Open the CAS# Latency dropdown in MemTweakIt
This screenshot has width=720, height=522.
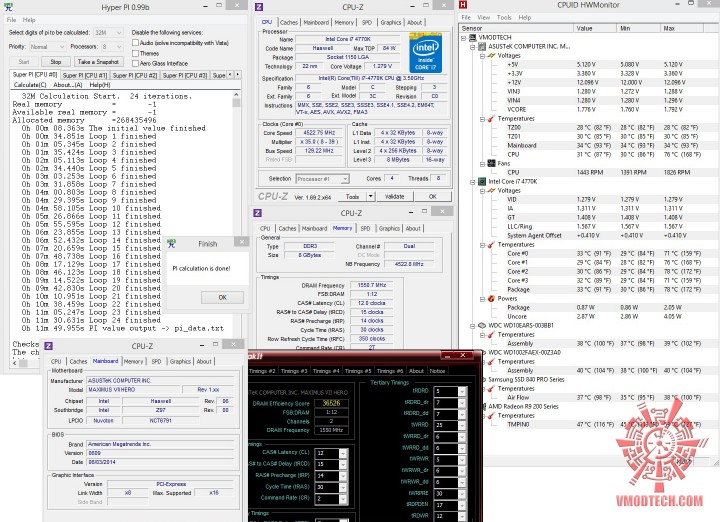(343, 453)
